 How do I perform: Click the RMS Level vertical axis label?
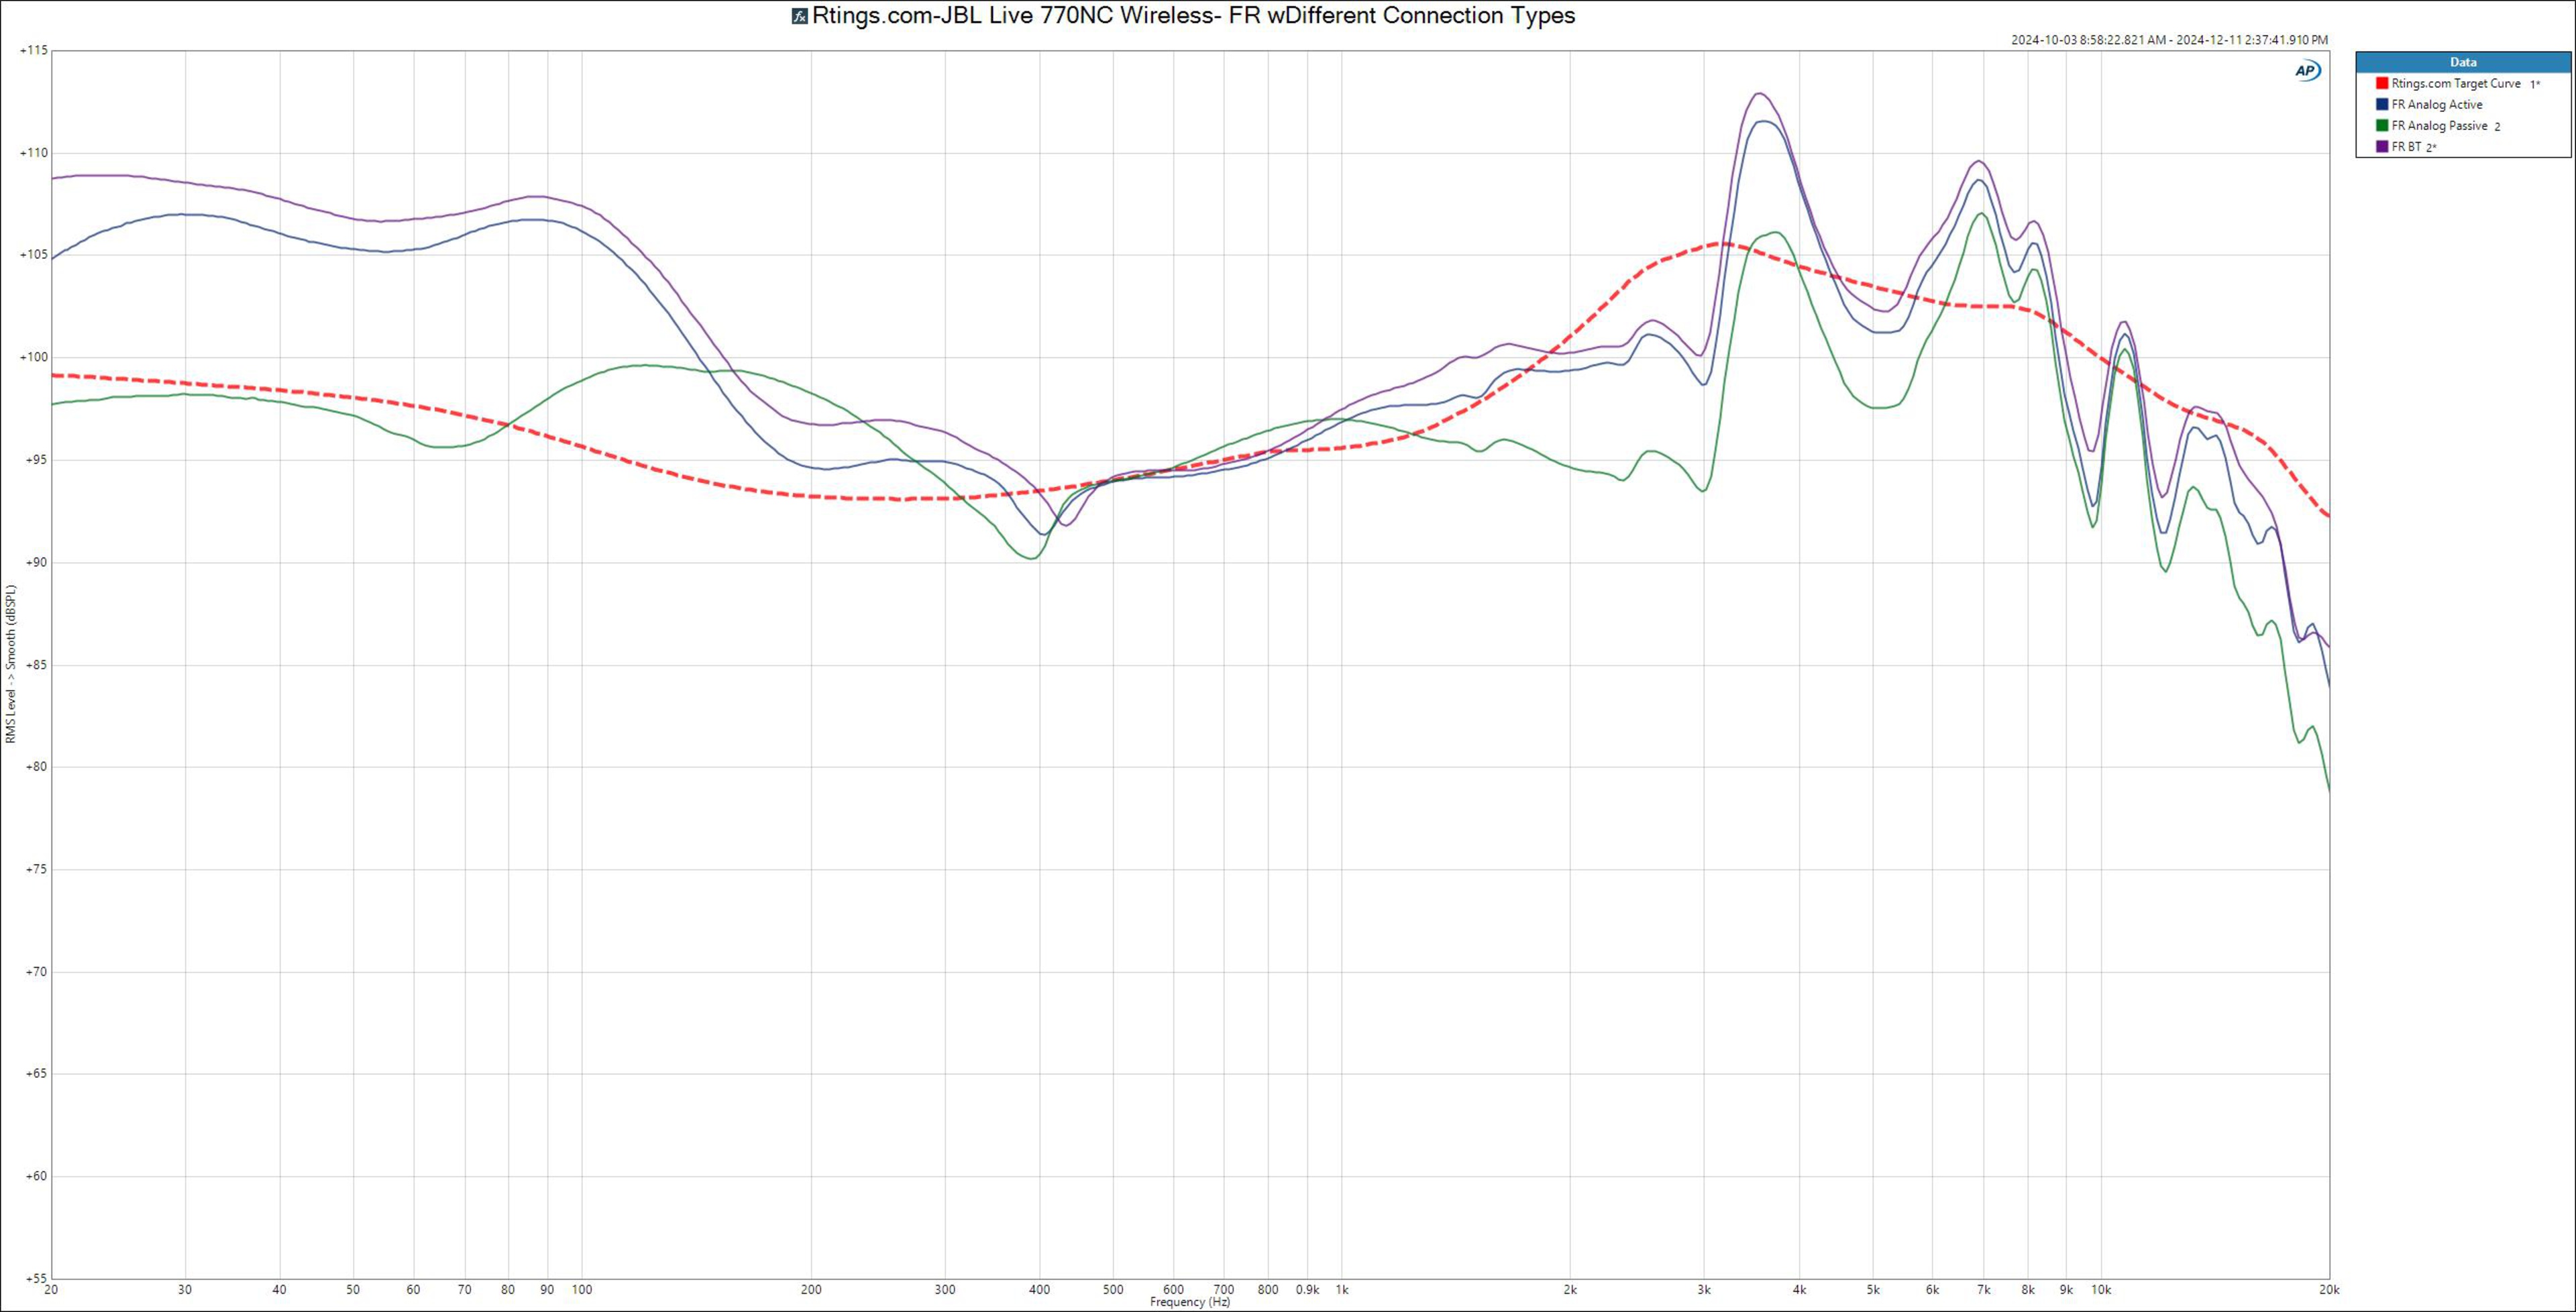point(11,664)
